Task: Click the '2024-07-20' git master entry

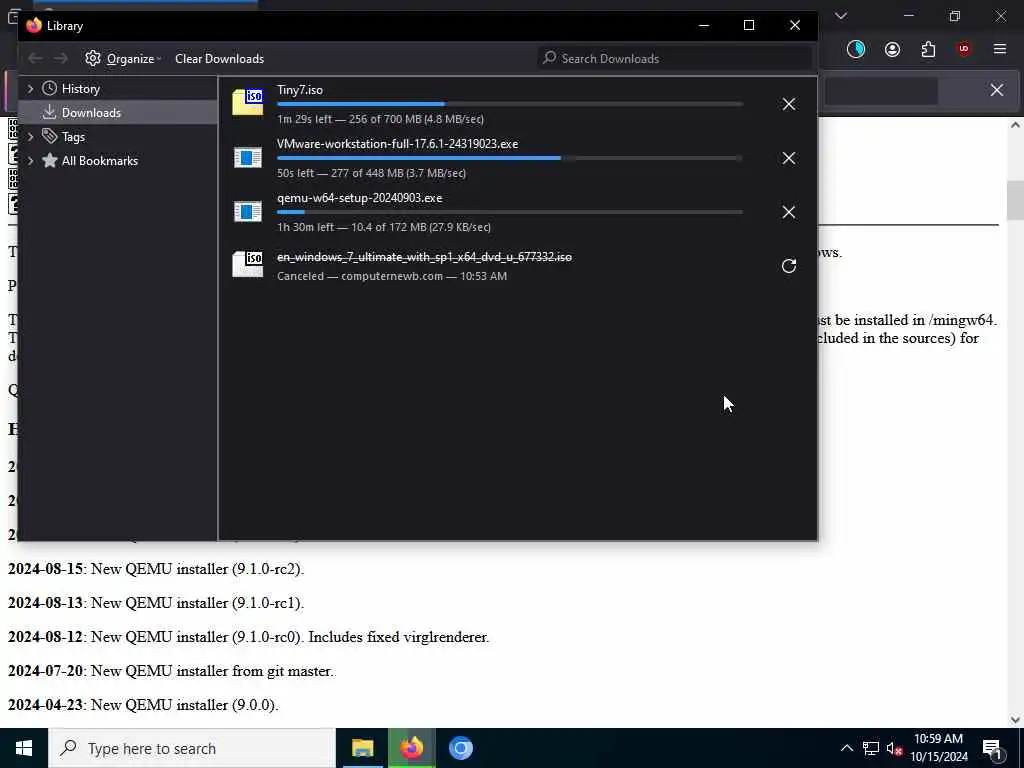Action: tap(171, 671)
